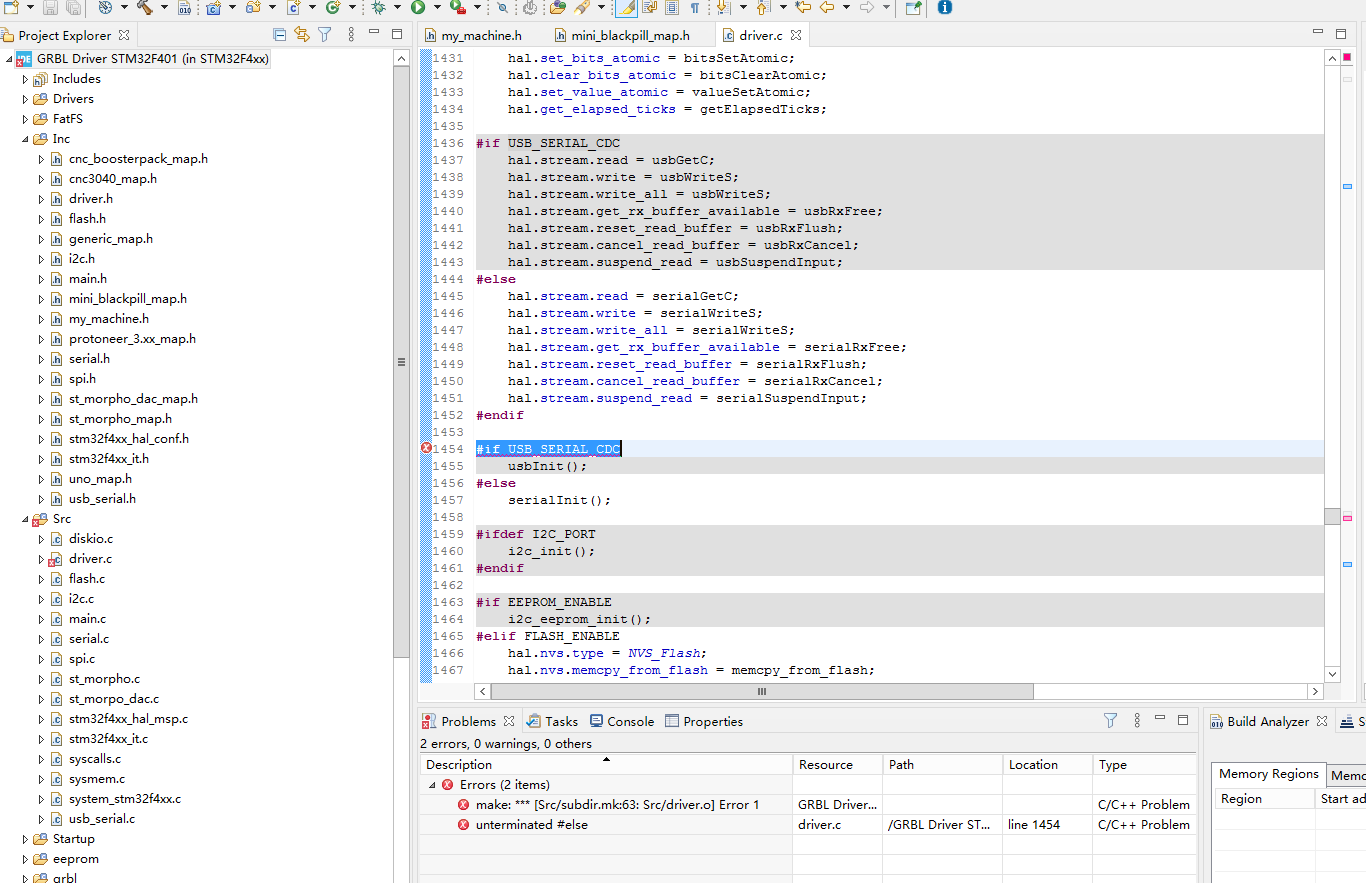The image size is (1366, 883).
Task: Open the Back history dropdown arrow
Action: pyautogui.click(x=846, y=8)
